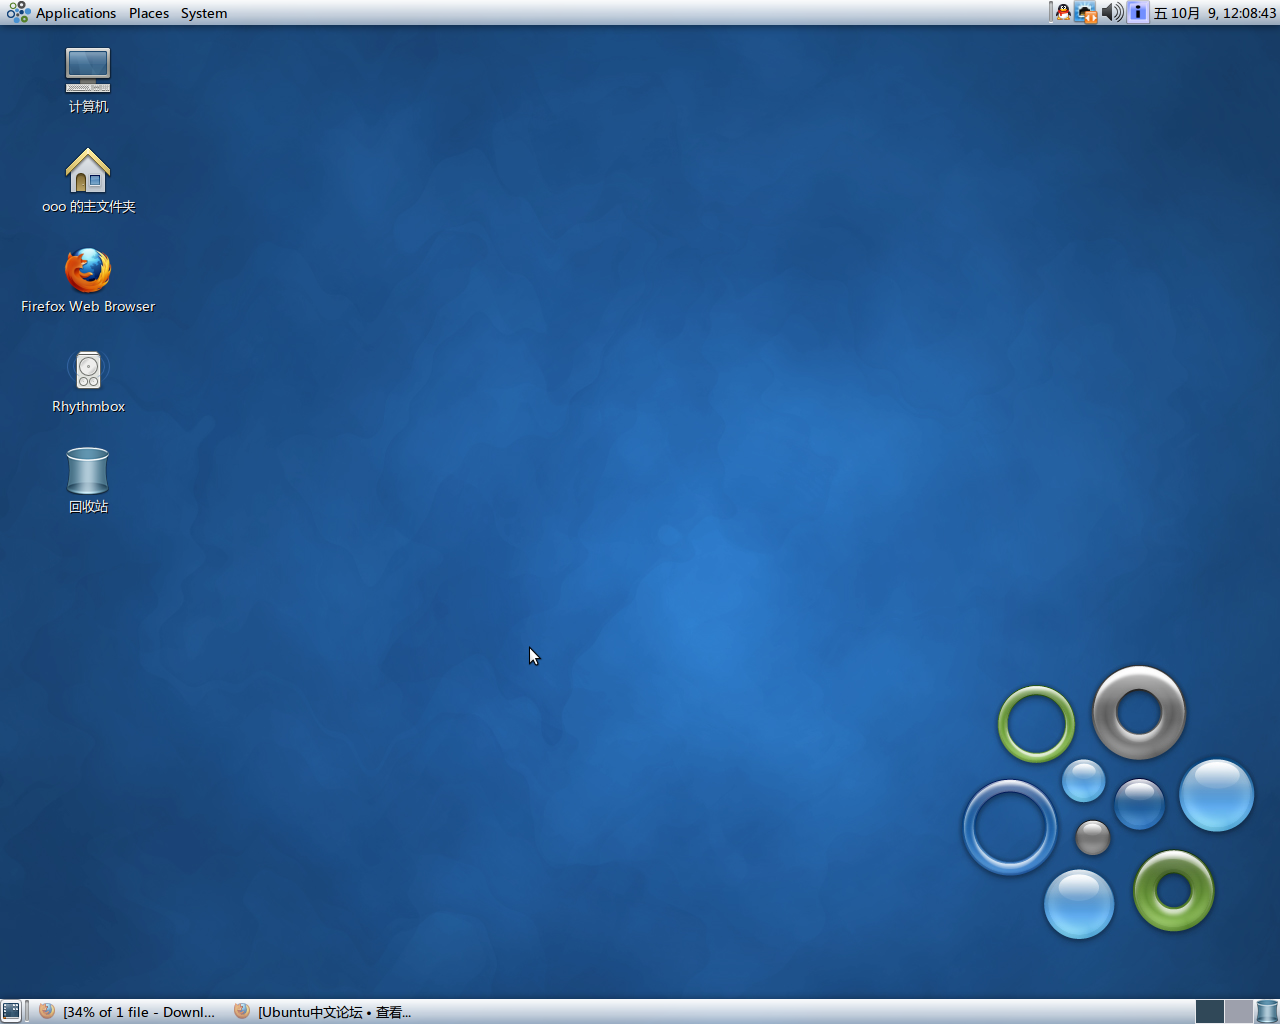Open the Places menu

pyautogui.click(x=149, y=13)
